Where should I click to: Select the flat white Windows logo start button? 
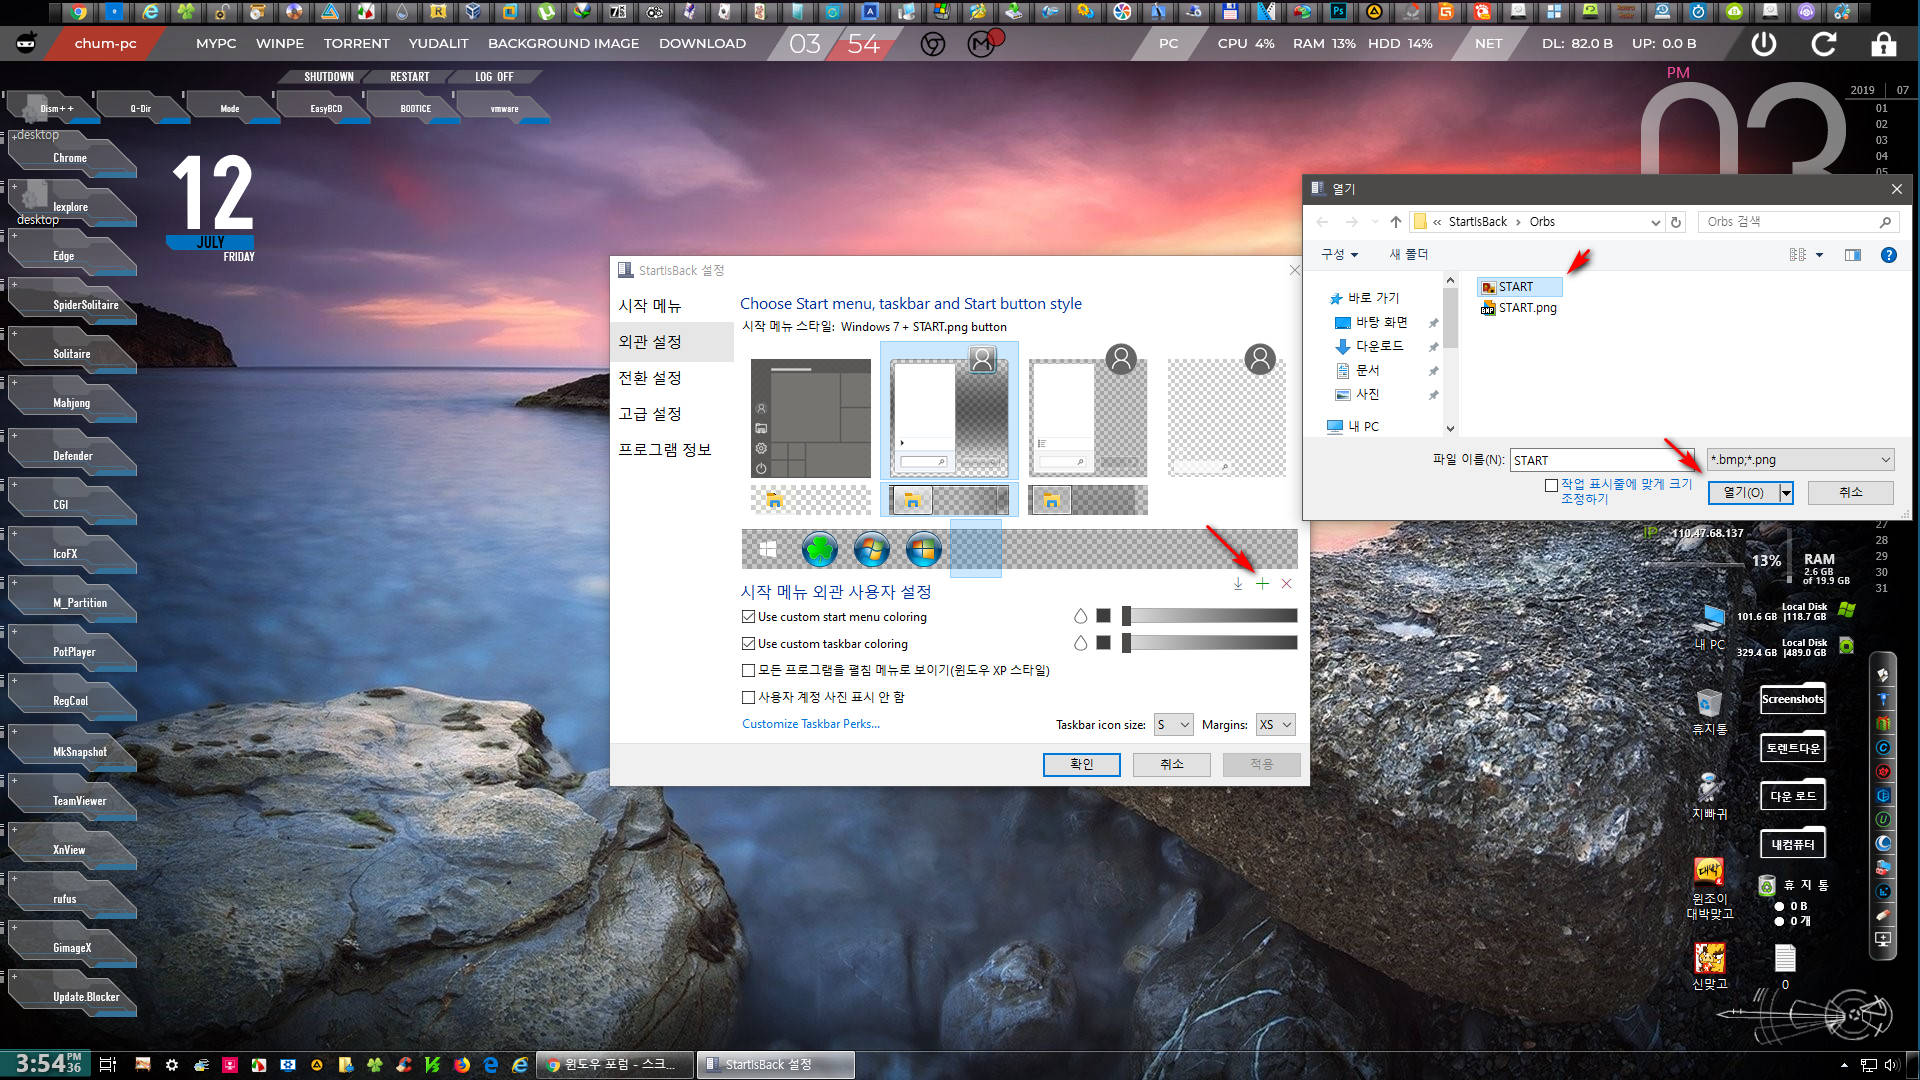click(x=768, y=549)
